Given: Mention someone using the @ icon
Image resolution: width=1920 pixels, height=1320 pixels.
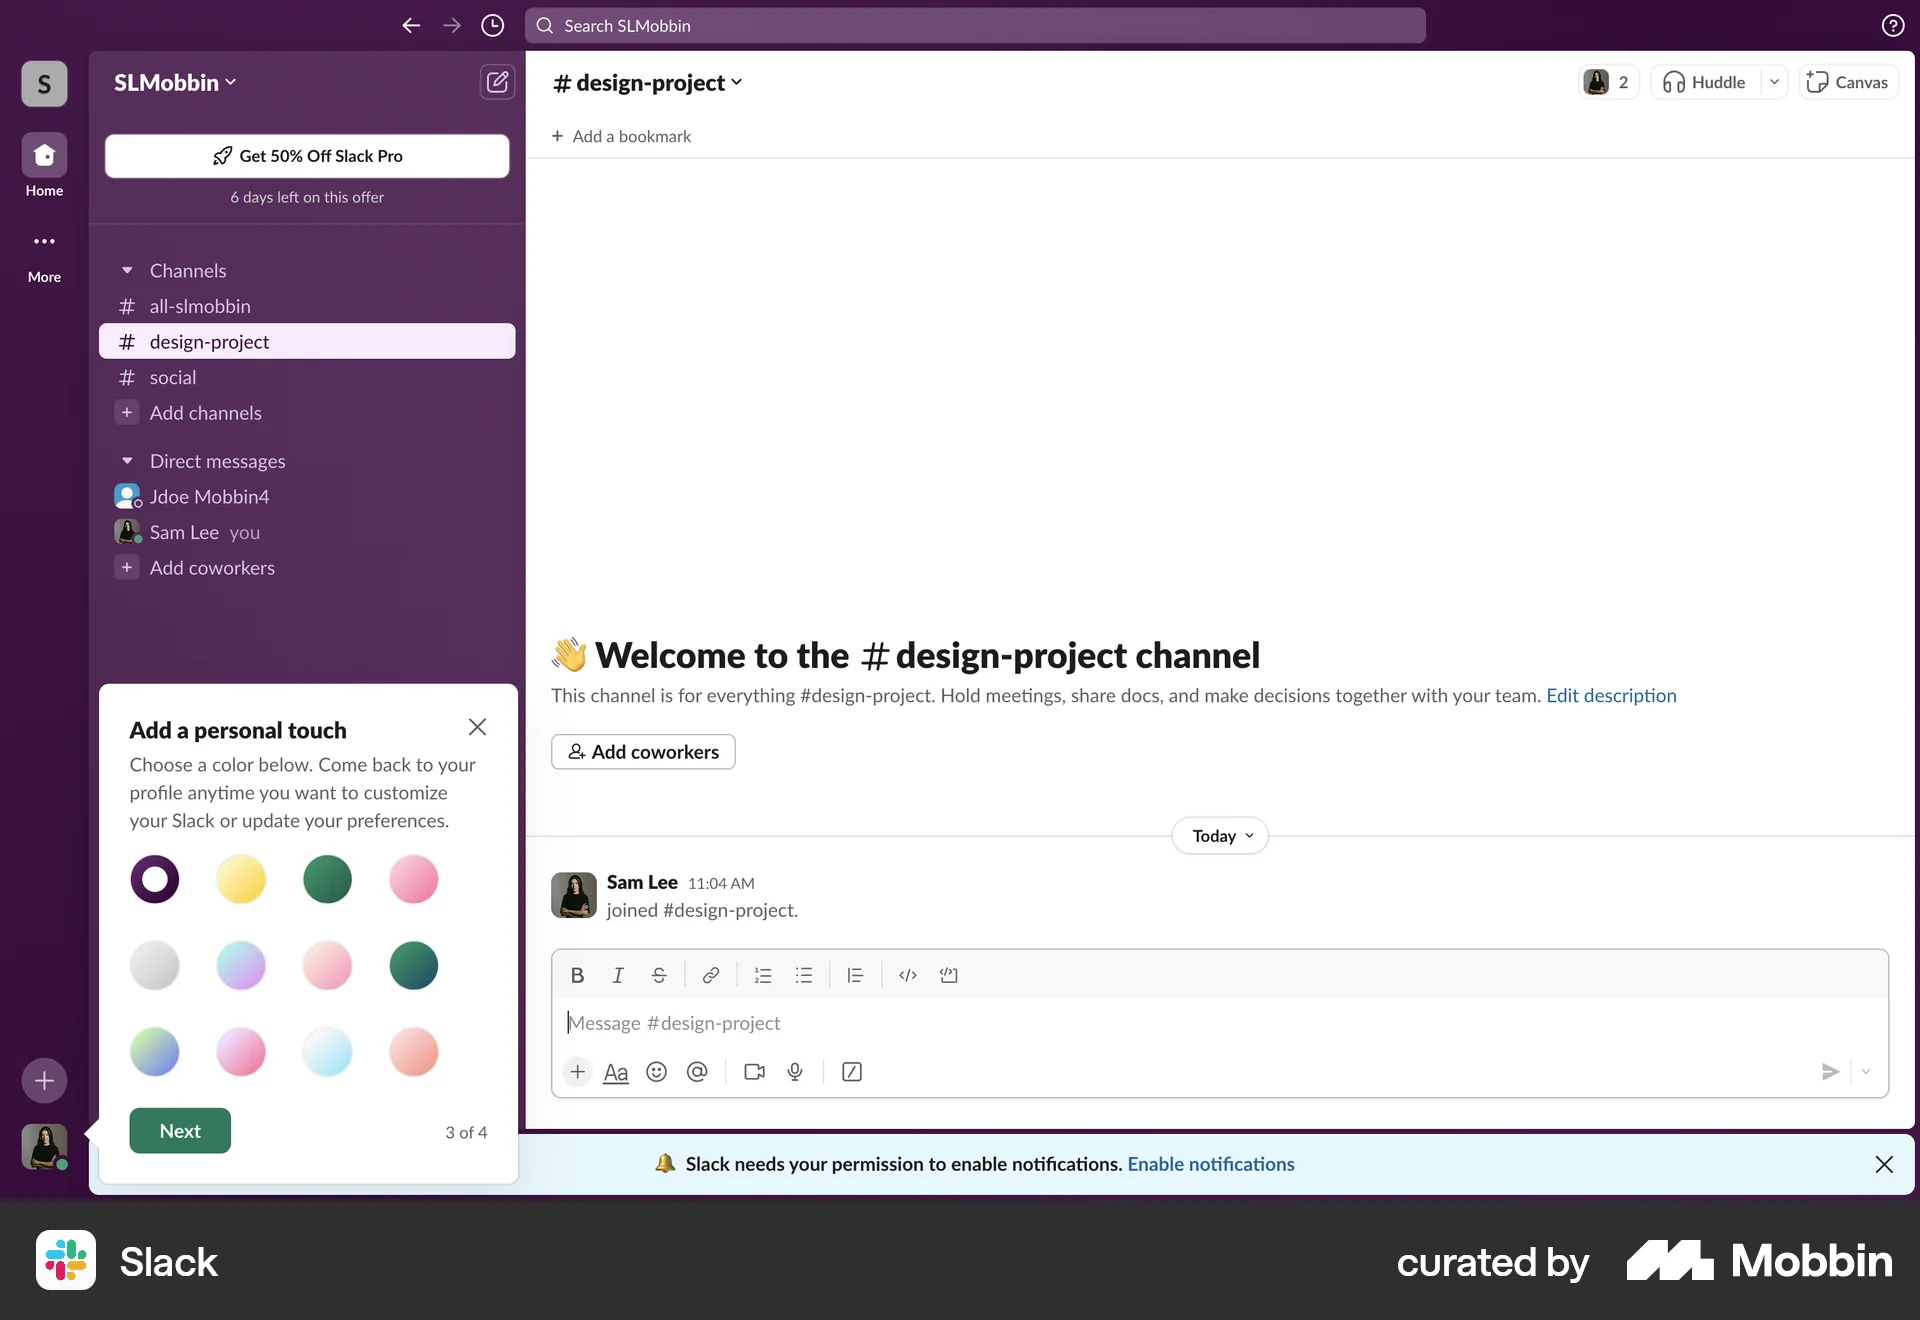Looking at the screenshot, I should (697, 1071).
